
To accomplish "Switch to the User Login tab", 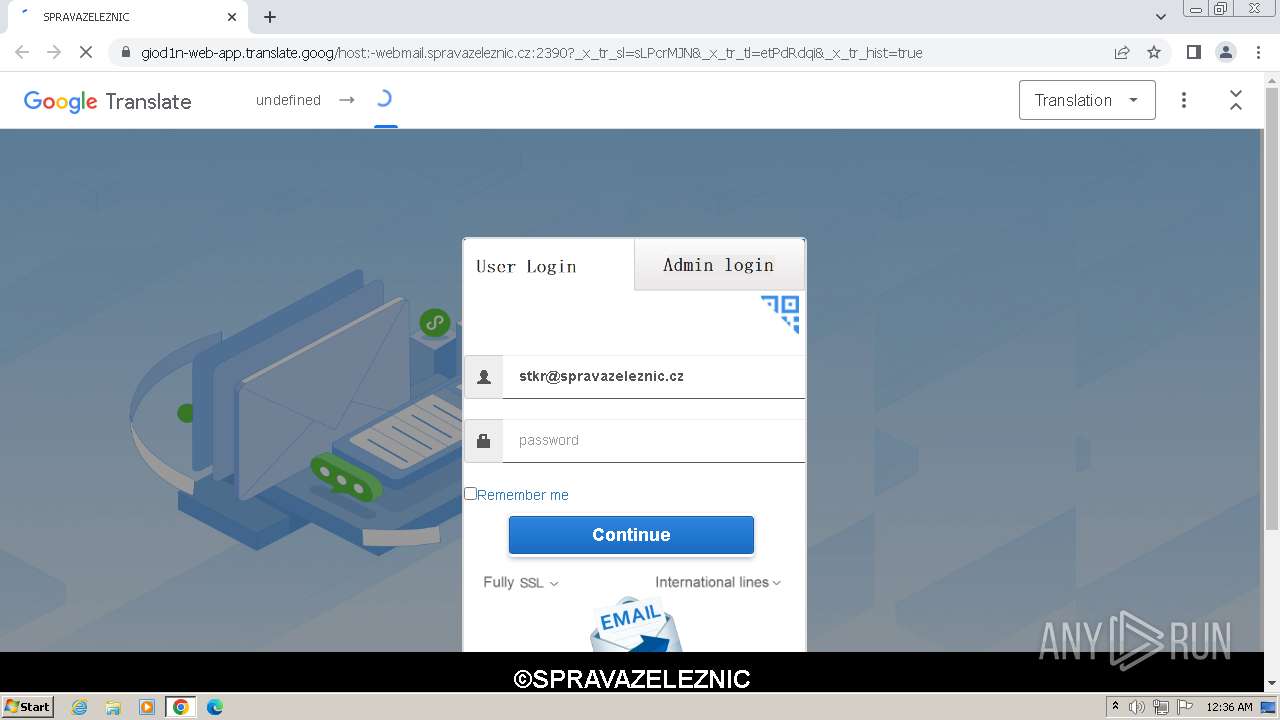I will coord(549,266).
